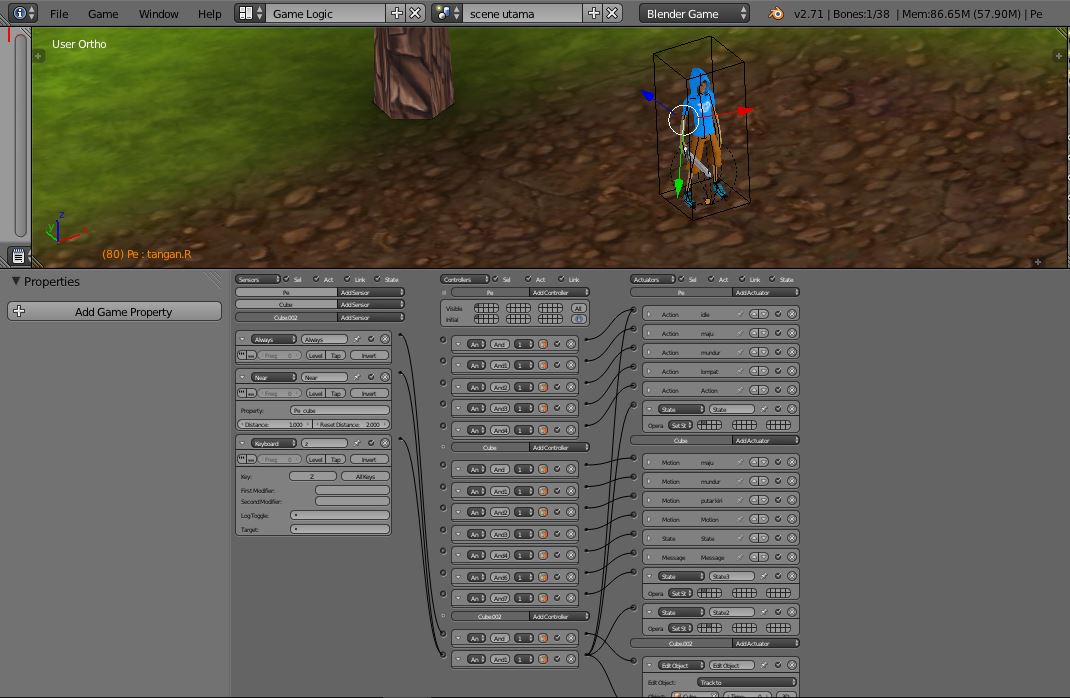Add a new screen layout with plus
Screen dimensions: 1070x698
point(396,13)
